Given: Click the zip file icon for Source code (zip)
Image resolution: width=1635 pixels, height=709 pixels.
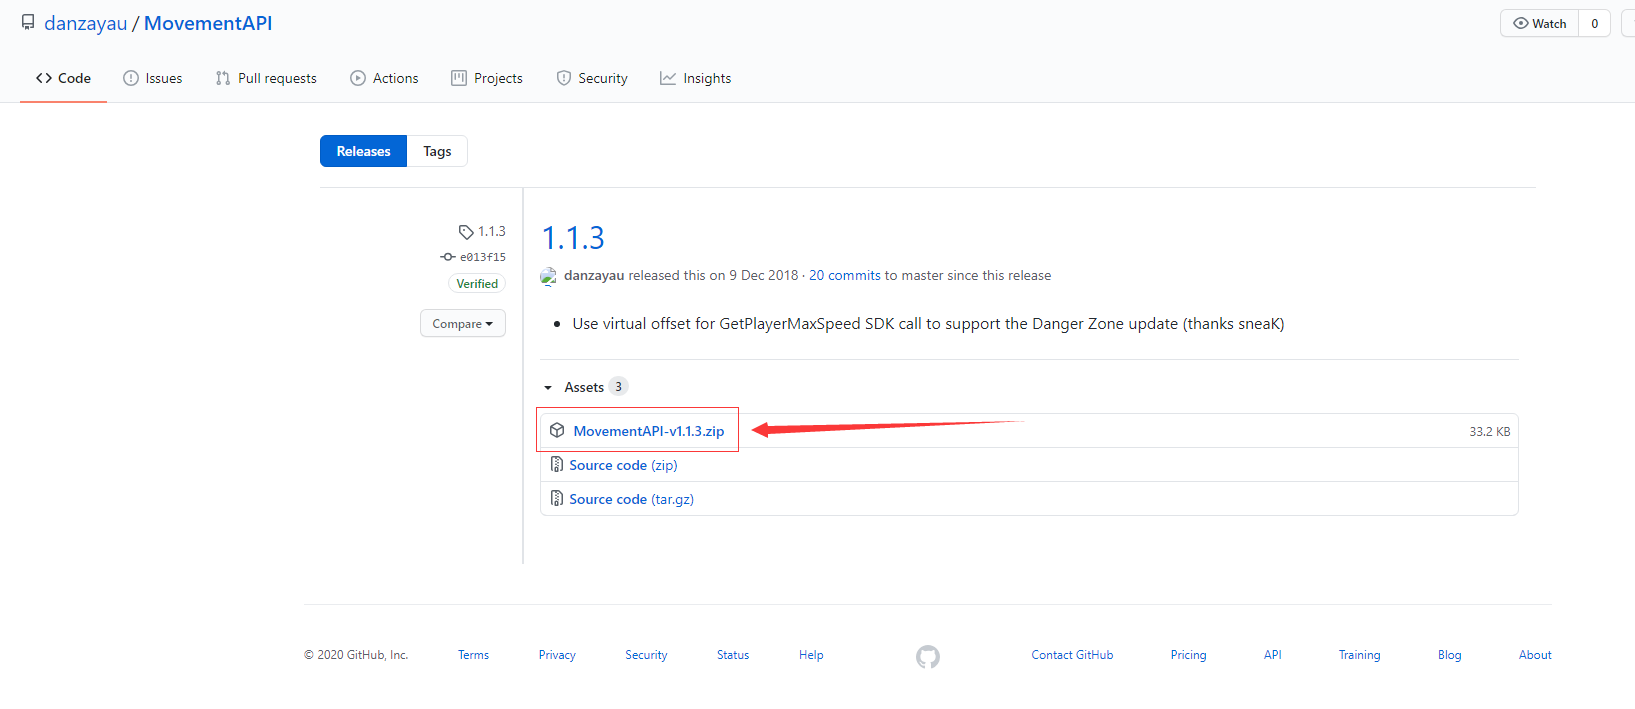Looking at the screenshot, I should [557, 465].
